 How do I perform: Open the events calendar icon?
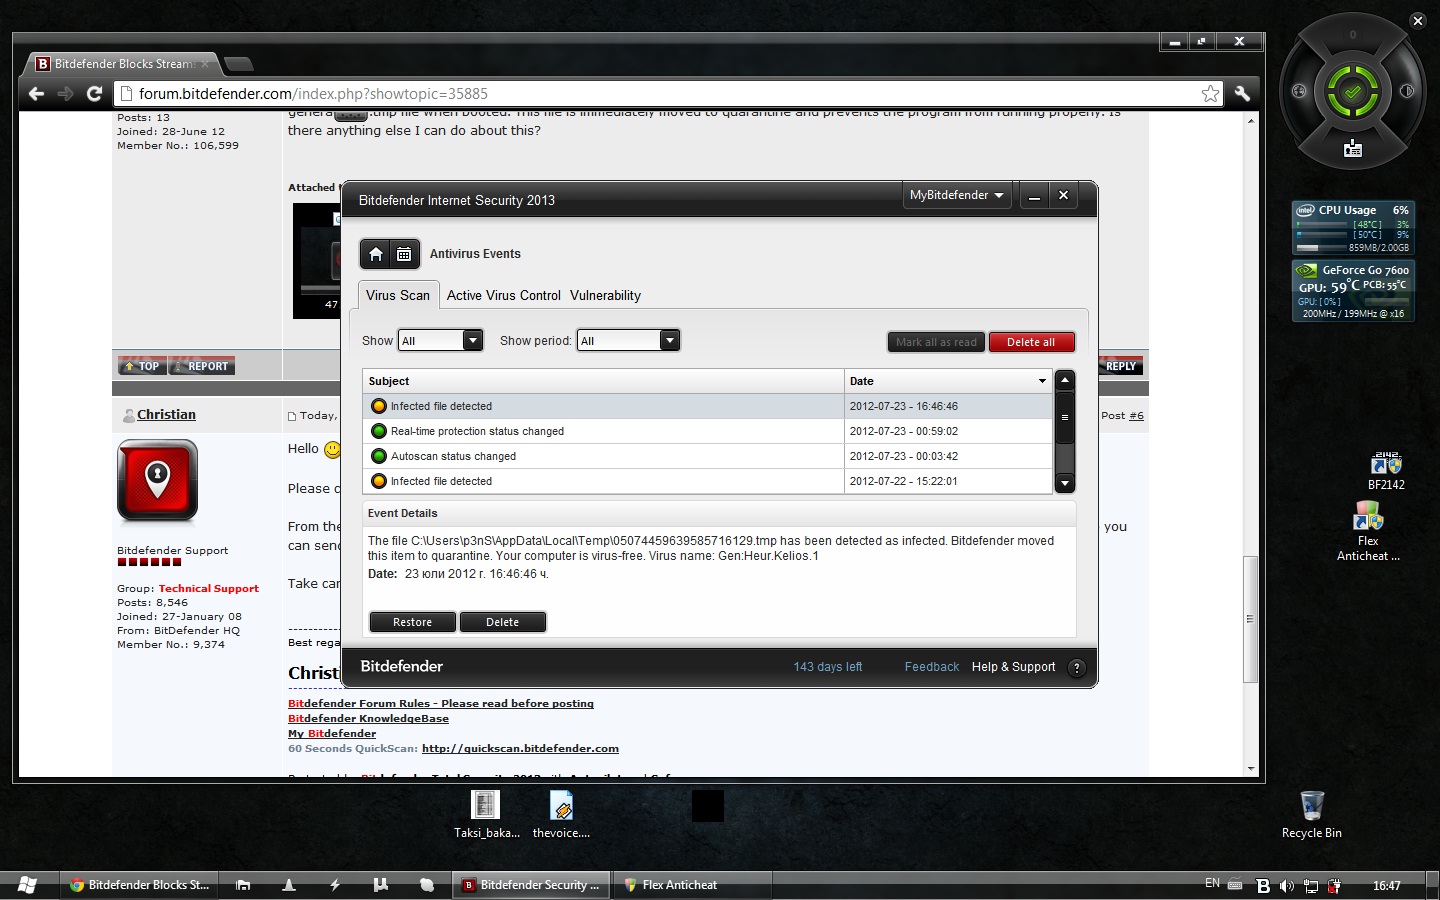[404, 254]
